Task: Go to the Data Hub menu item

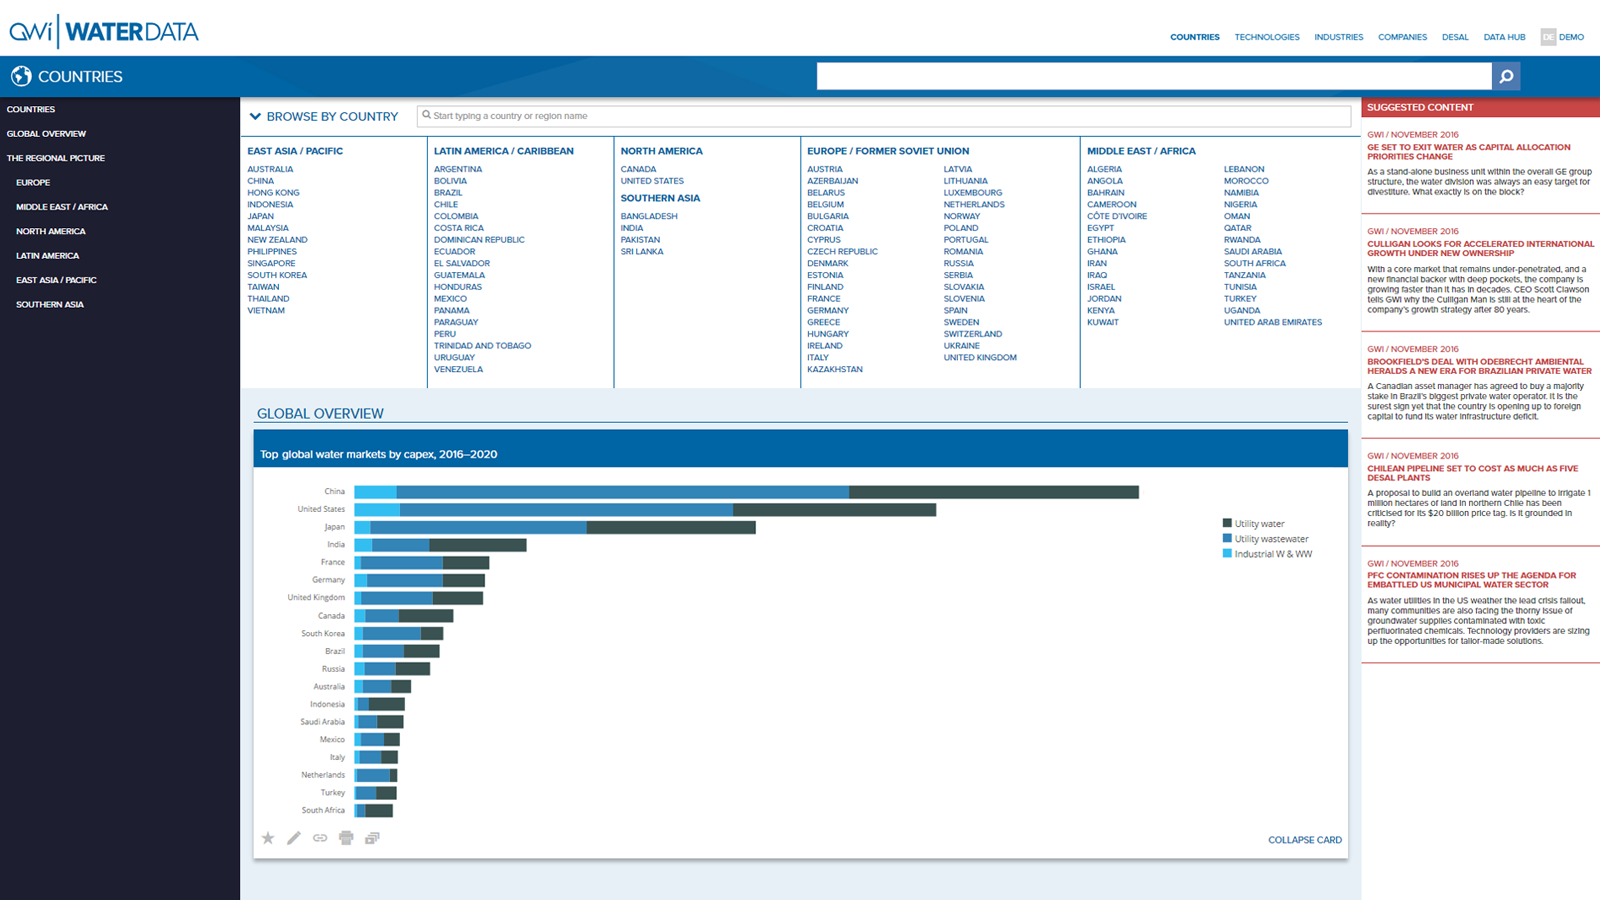Action: [x=1504, y=37]
